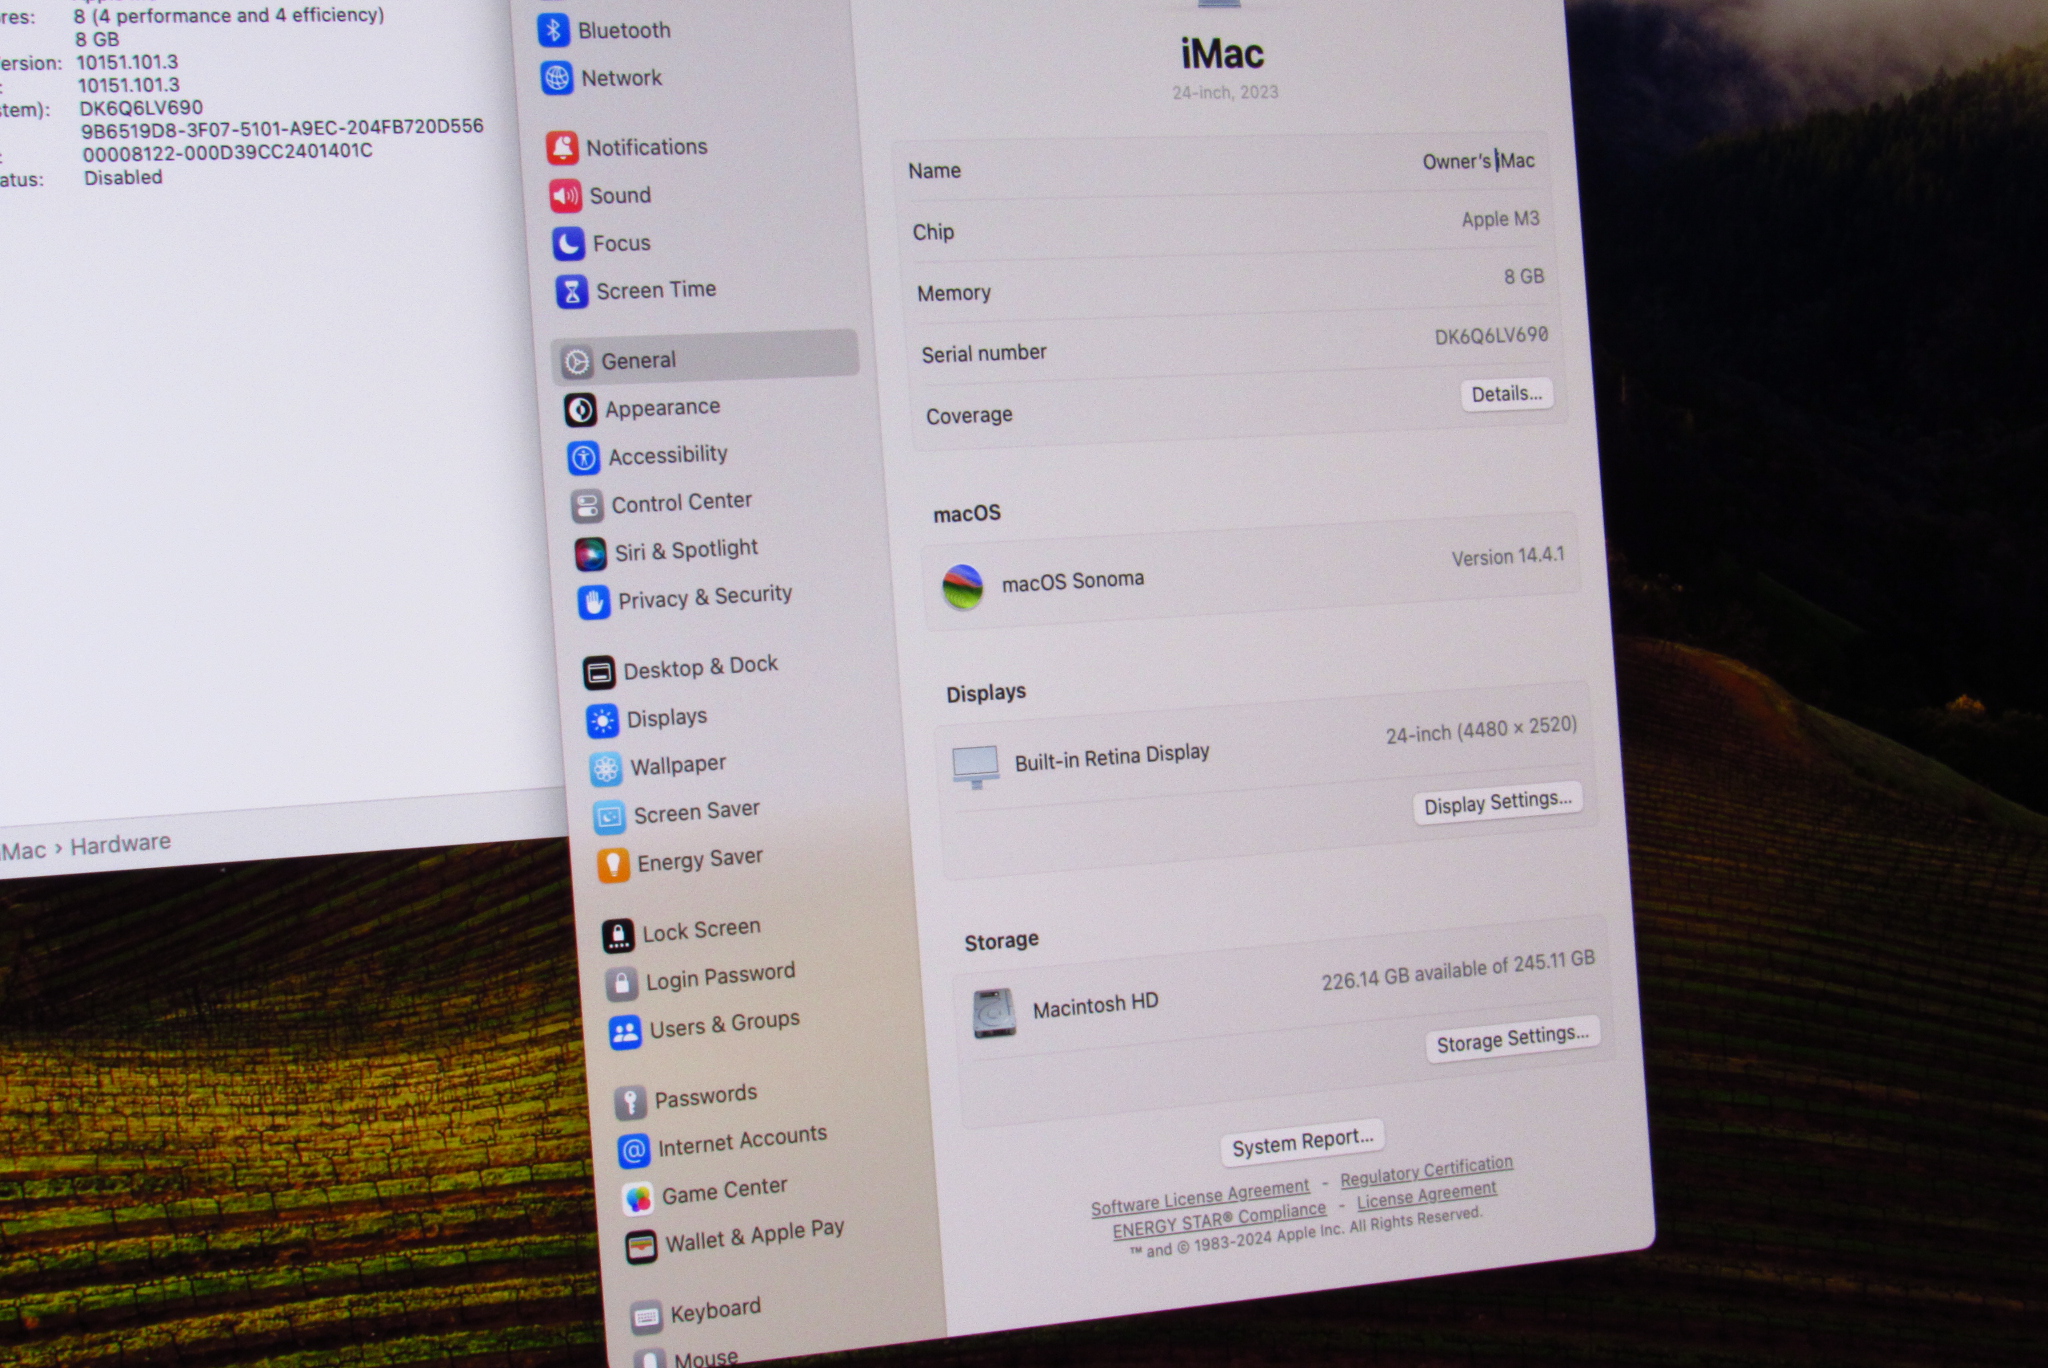Image resolution: width=2048 pixels, height=1368 pixels.
Task: Open the Appearance settings pane
Action: coord(661,408)
